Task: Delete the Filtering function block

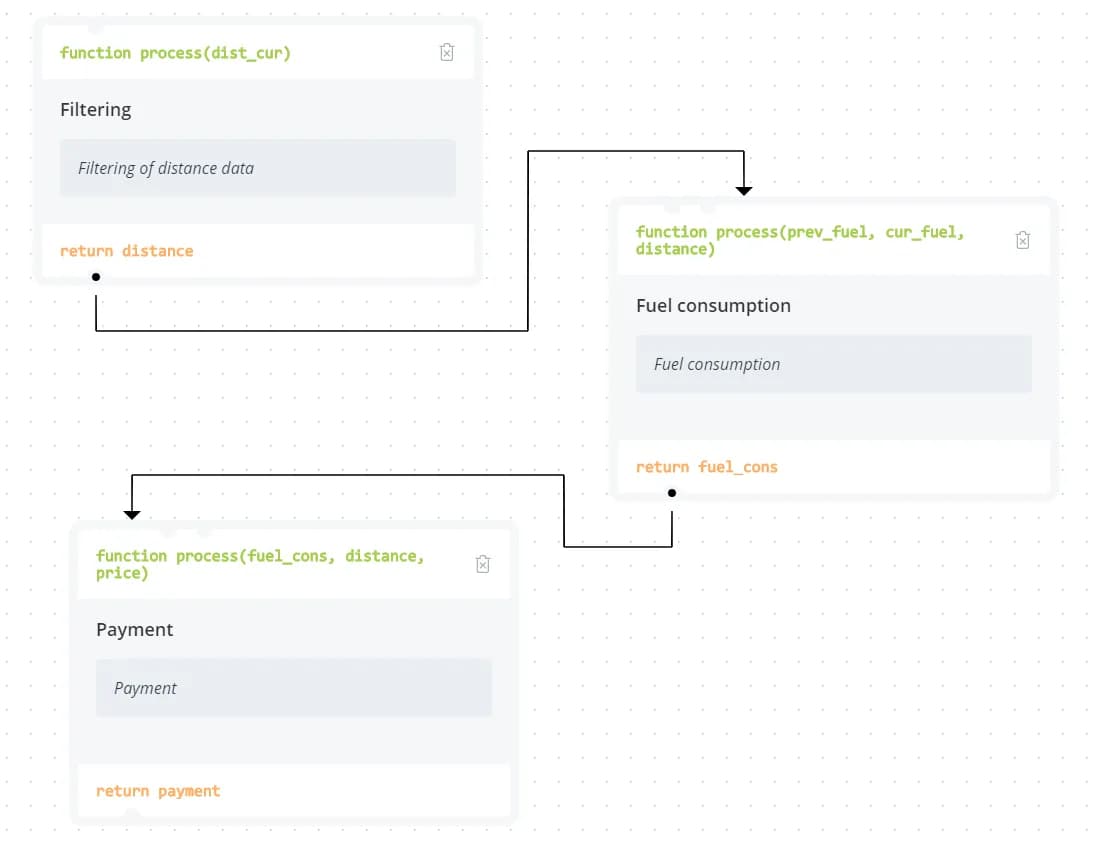Action: coord(447,52)
